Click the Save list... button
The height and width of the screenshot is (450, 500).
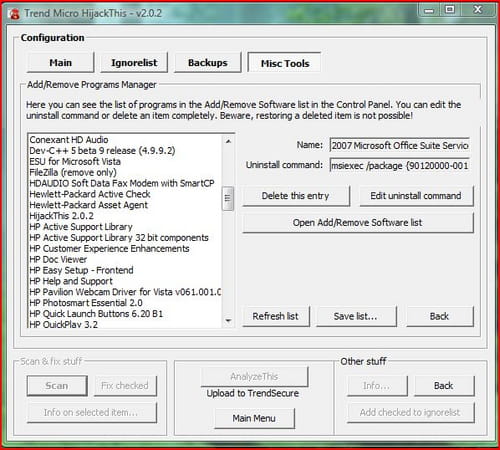point(356,316)
